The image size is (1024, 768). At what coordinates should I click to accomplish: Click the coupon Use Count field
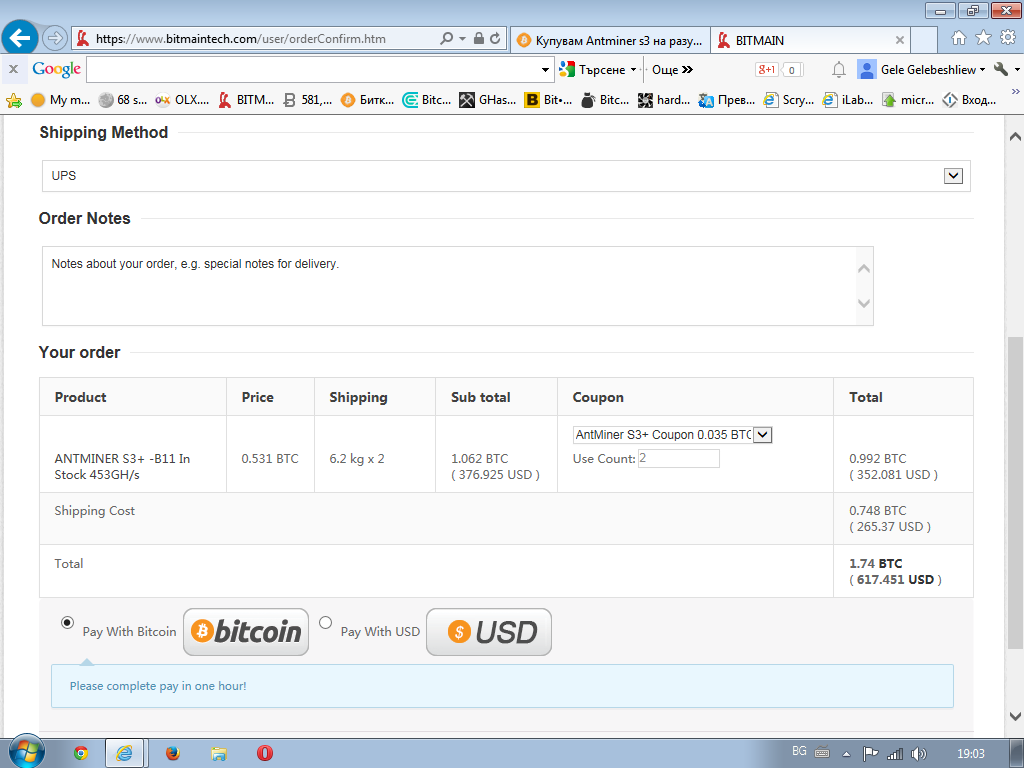coord(679,458)
